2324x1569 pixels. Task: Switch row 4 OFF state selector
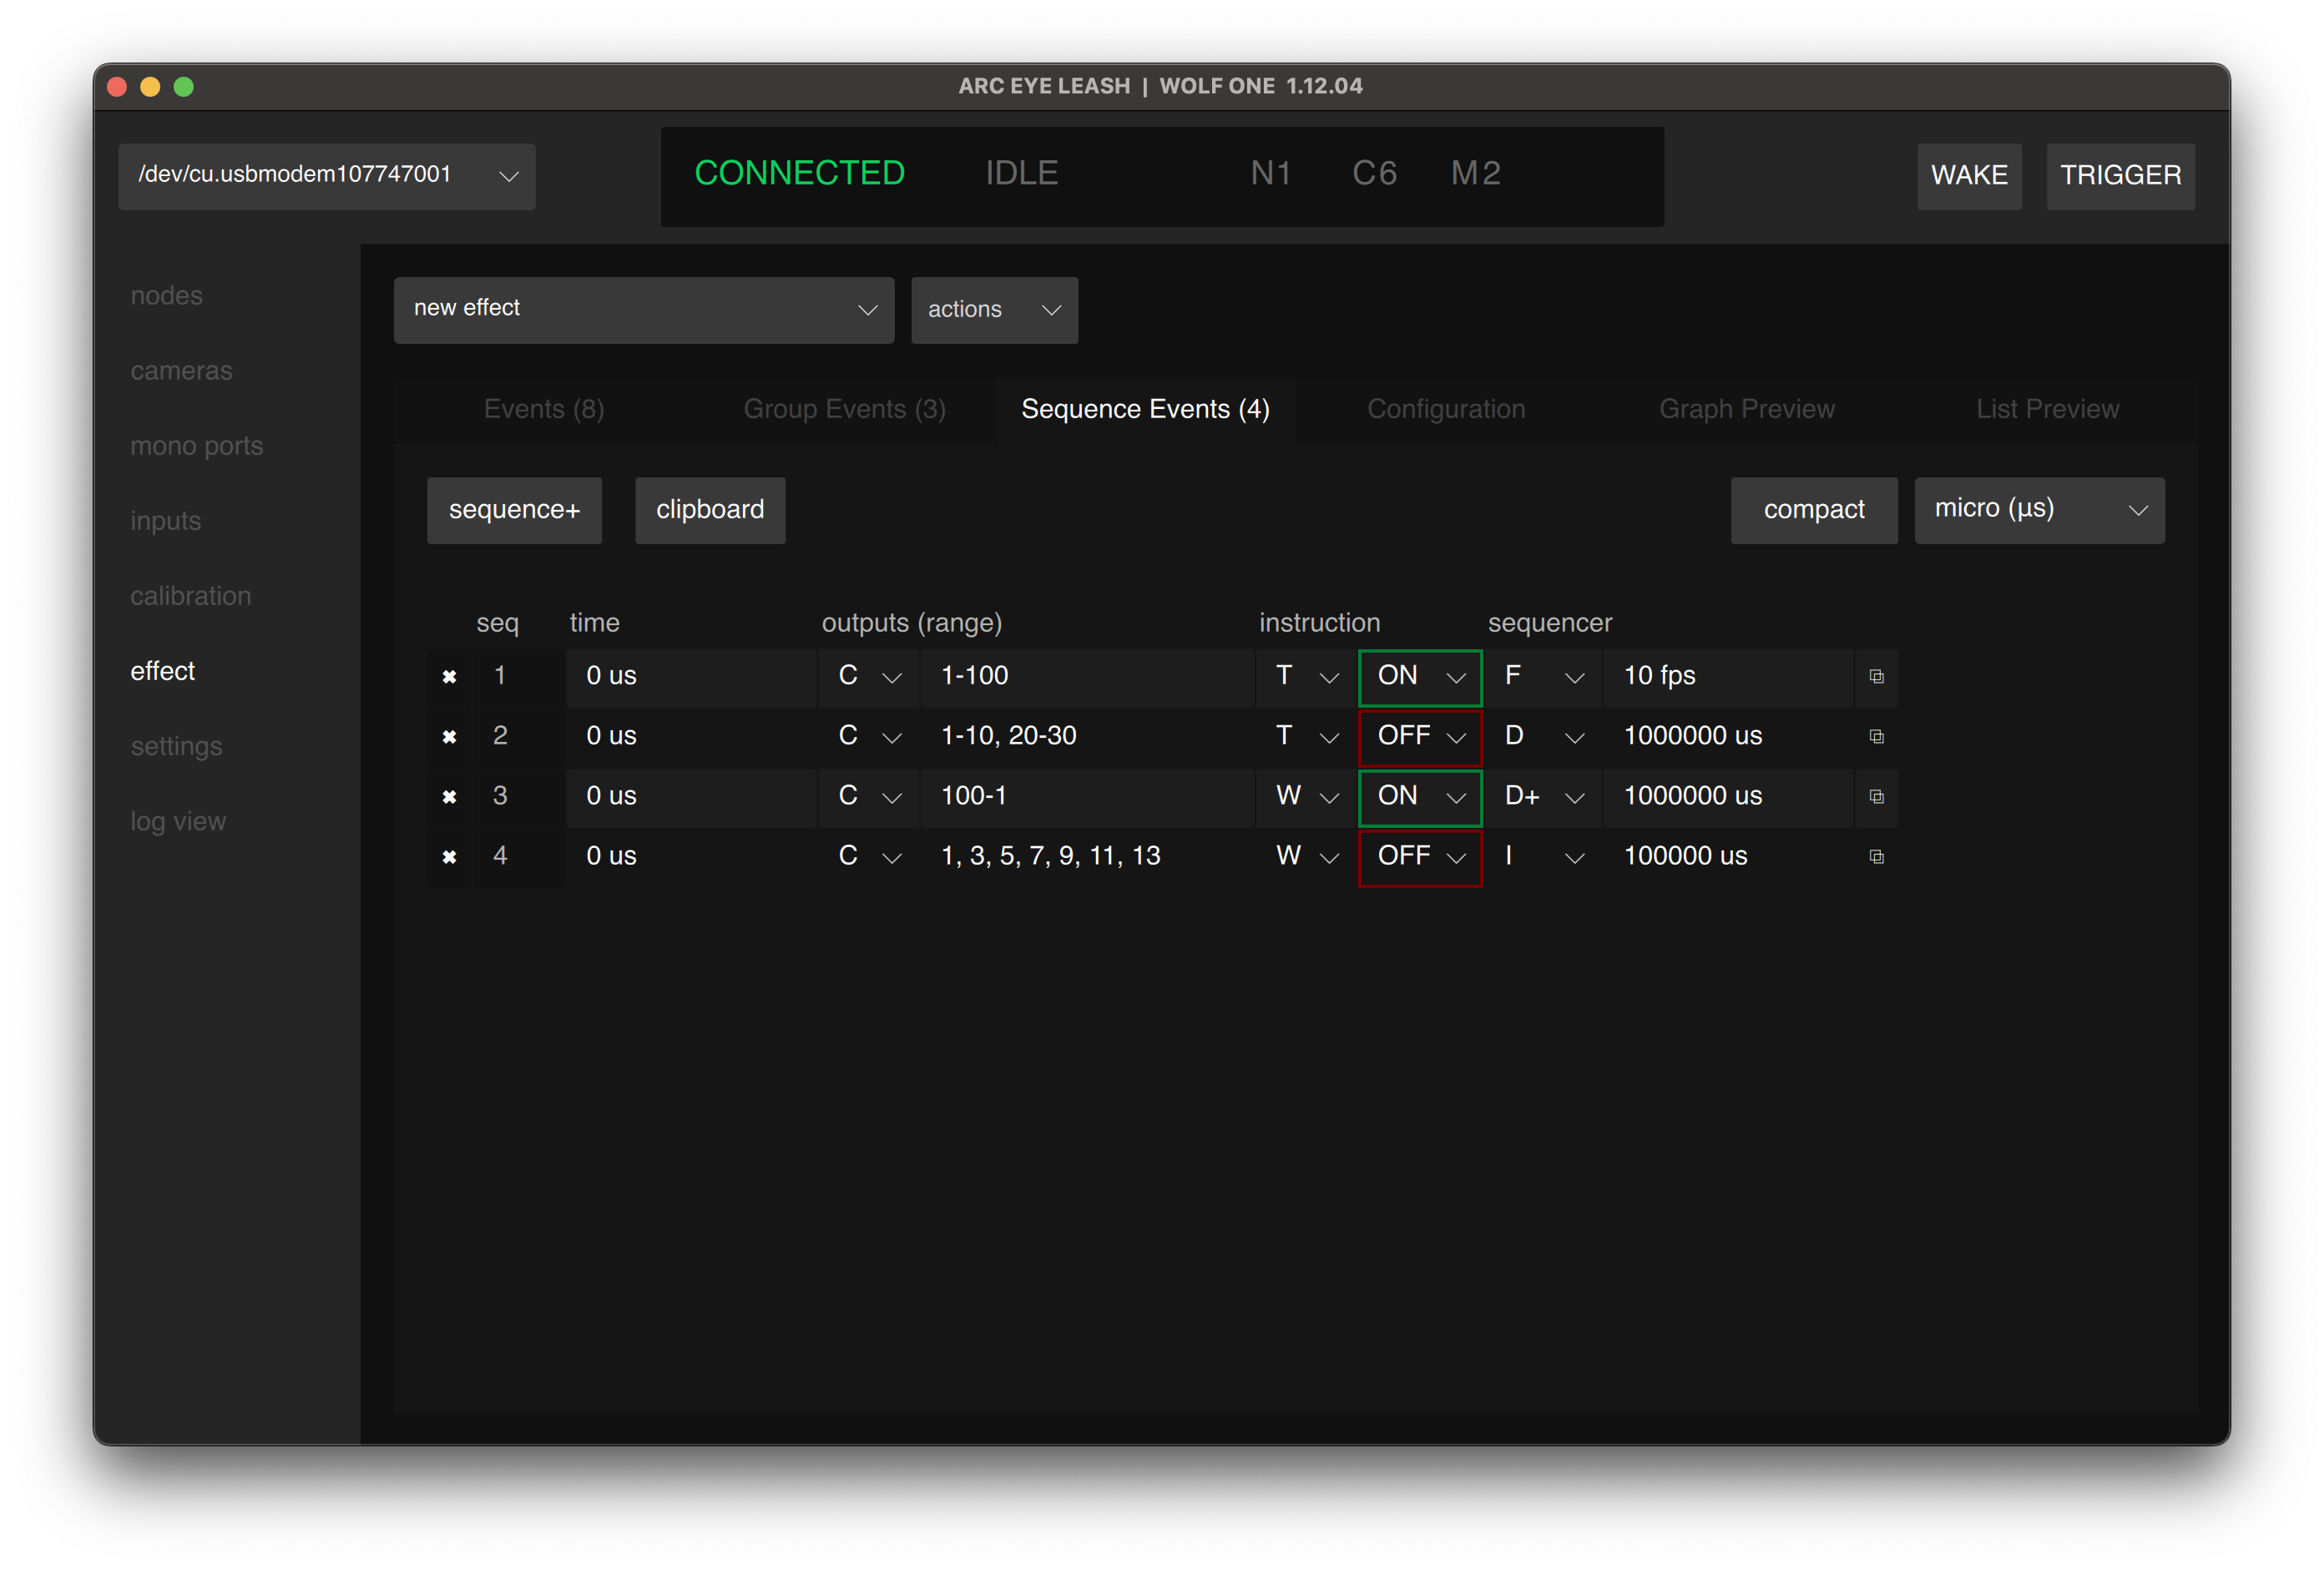pyautogui.click(x=1419, y=857)
